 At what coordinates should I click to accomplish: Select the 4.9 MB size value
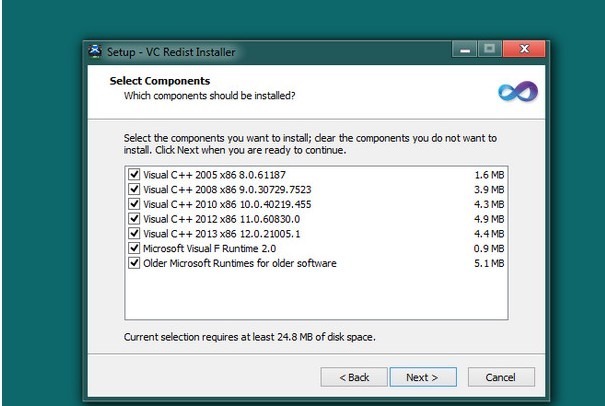(x=489, y=219)
